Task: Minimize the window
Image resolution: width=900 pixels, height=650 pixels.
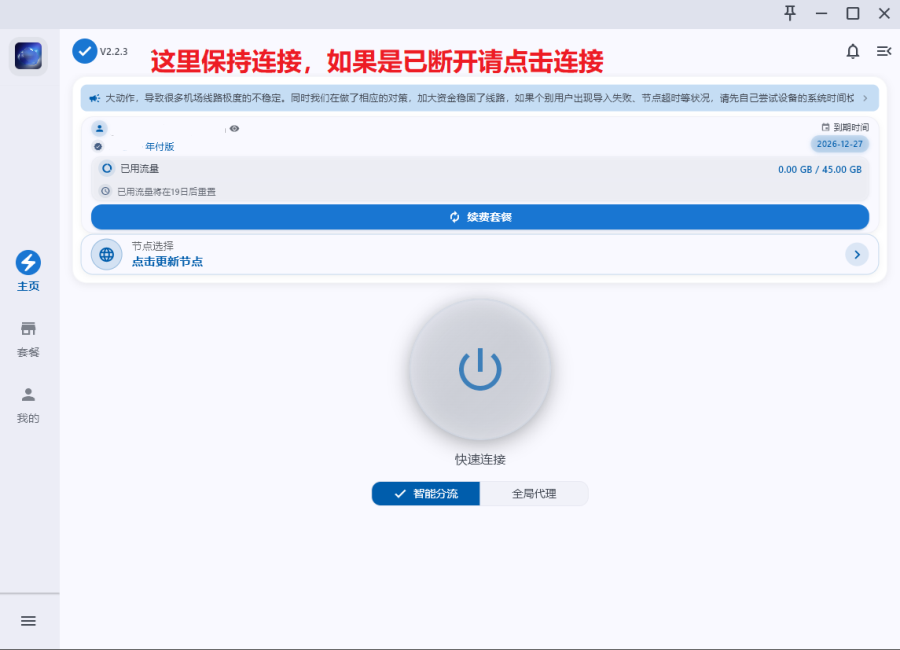Action: point(821,13)
